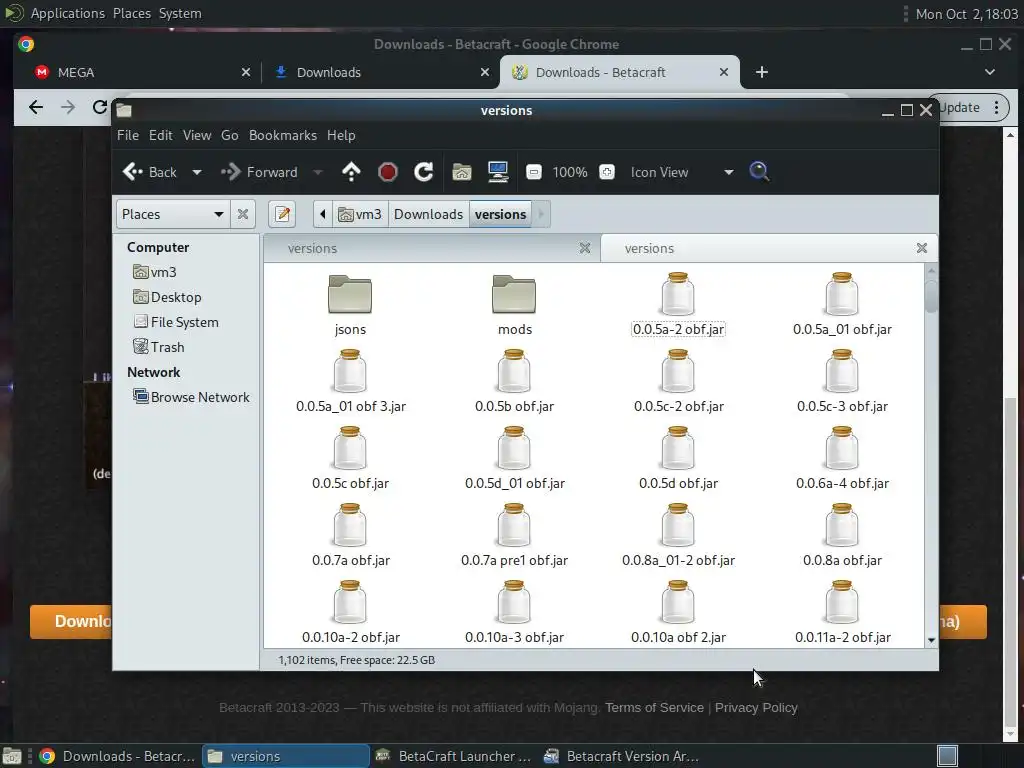Select 0.0.8a obf.jar file
The height and width of the screenshot is (768, 1024).
pos(842,536)
